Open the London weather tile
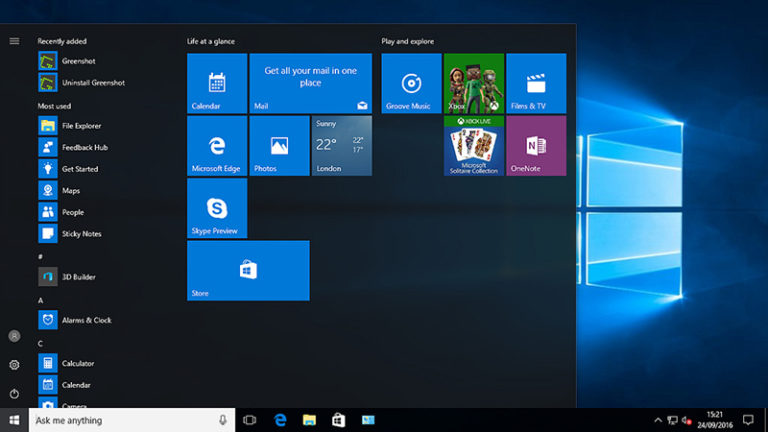 (x=341, y=146)
